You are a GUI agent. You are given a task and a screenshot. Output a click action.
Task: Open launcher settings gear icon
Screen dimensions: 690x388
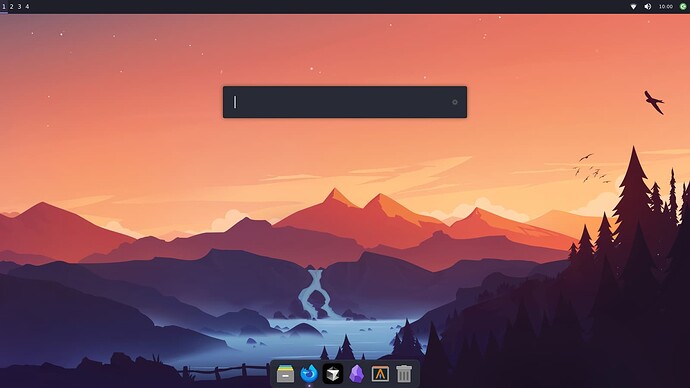click(455, 102)
